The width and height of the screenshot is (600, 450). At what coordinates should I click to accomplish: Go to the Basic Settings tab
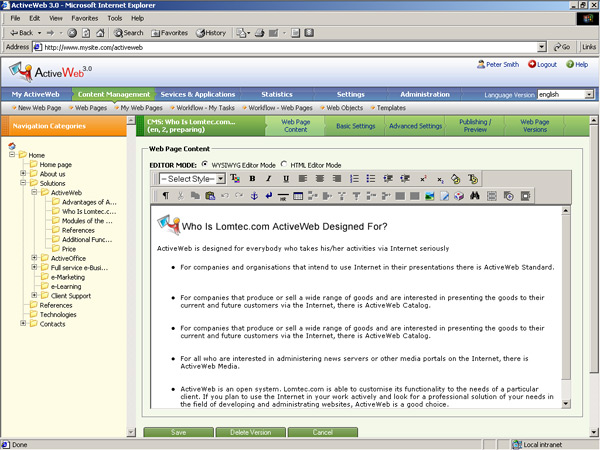pos(355,126)
